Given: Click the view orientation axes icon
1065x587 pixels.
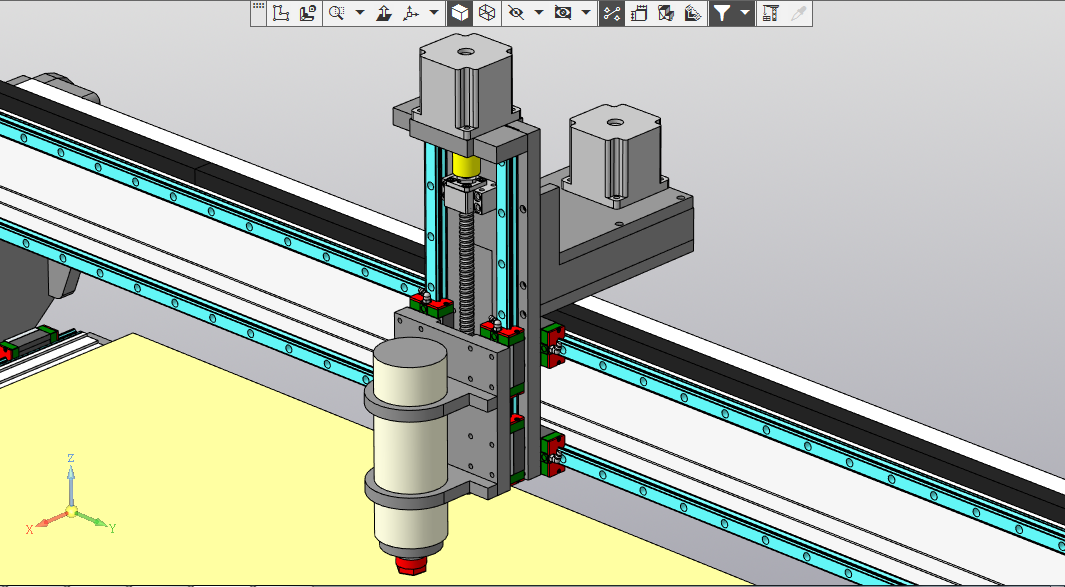Looking at the screenshot, I should click(x=411, y=13).
